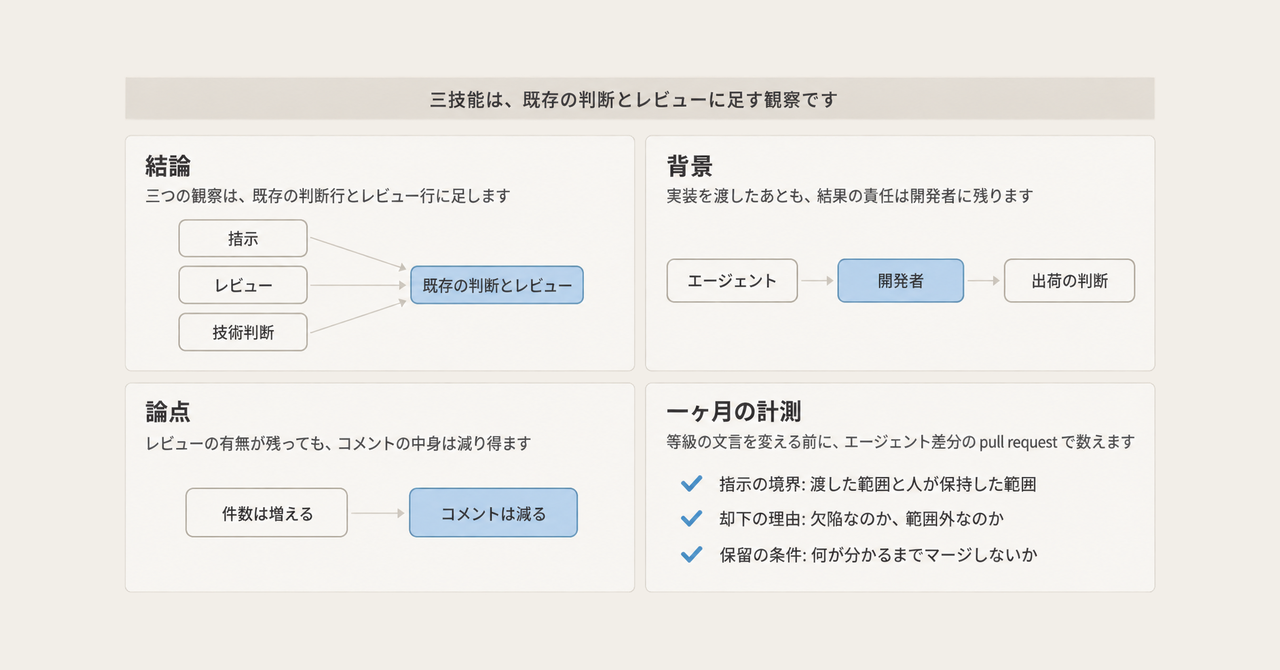Select the blue 開発者 box
The image size is (1280, 670).
coord(901,281)
